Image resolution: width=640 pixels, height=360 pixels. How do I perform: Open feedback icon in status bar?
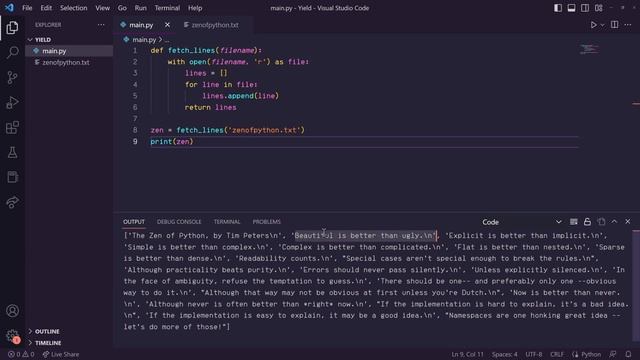613,354
